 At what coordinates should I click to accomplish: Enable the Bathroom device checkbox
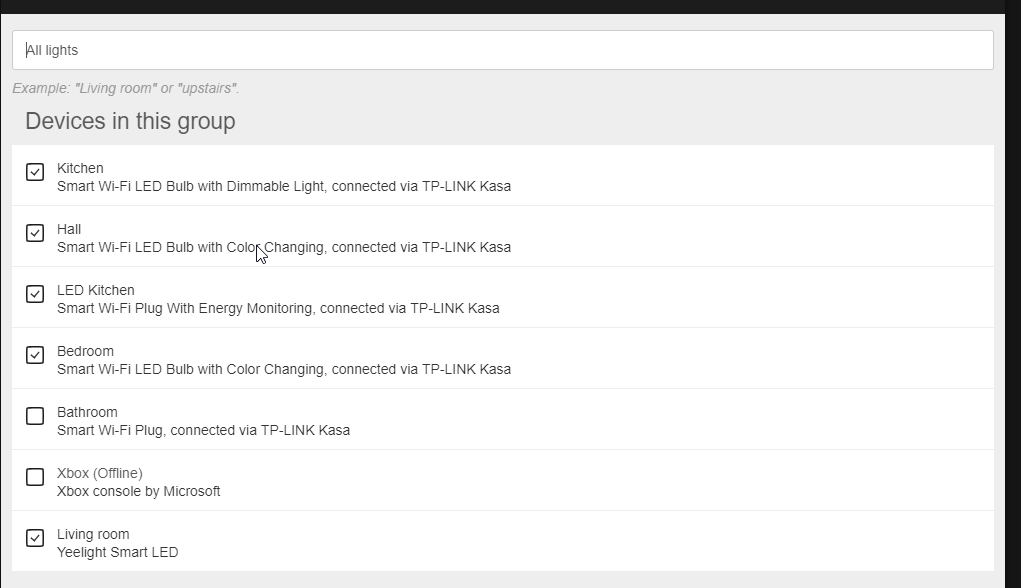point(35,416)
